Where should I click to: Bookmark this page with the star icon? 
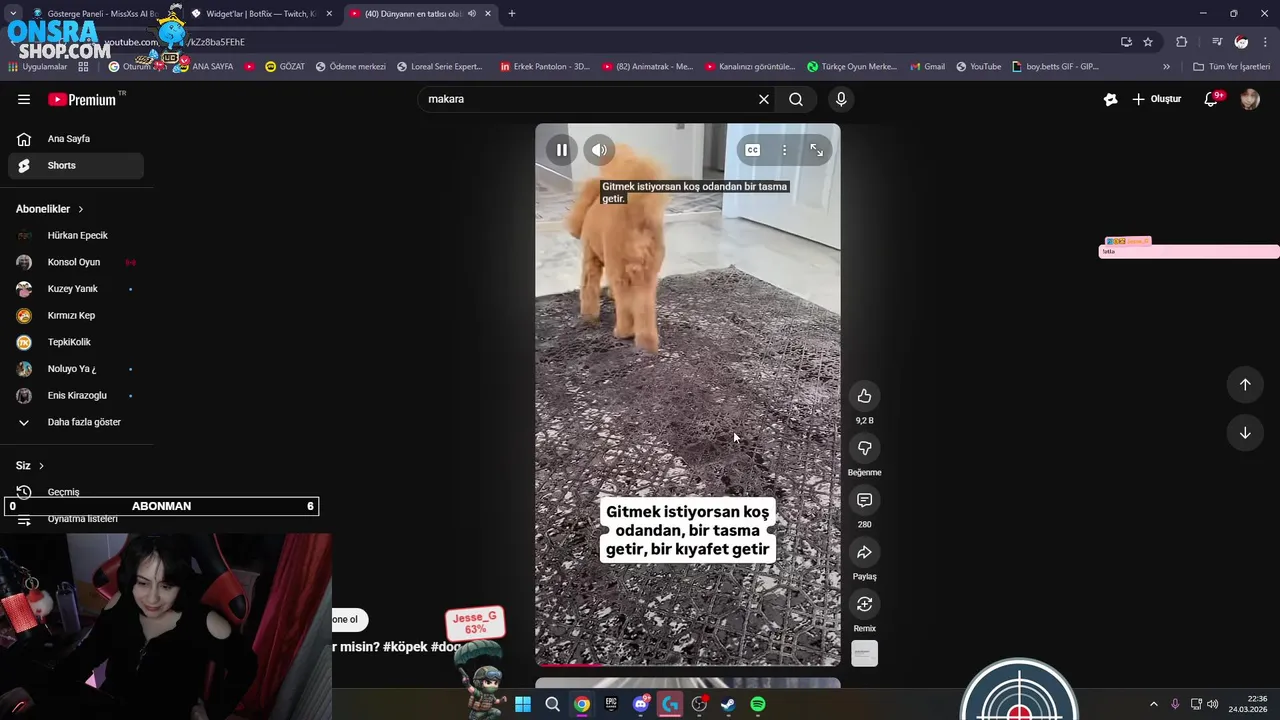pyautogui.click(x=1148, y=42)
